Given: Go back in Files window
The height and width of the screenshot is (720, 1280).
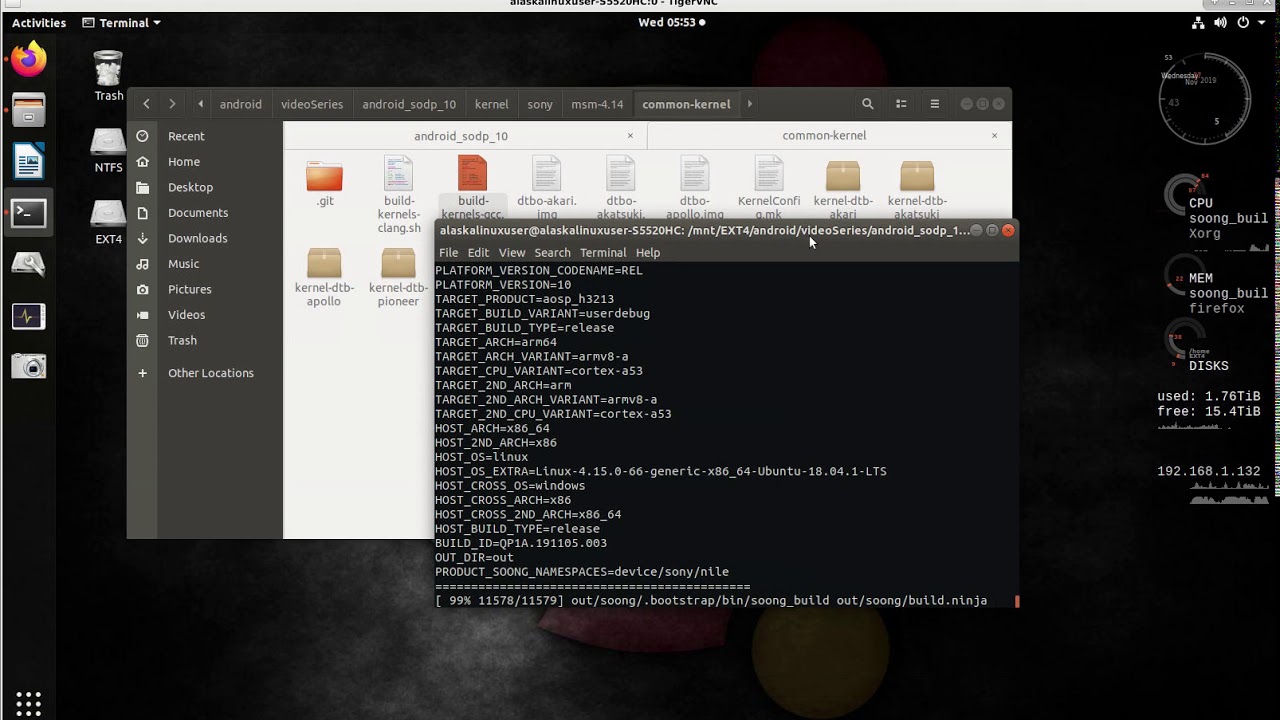Looking at the screenshot, I should [x=146, y=104].
